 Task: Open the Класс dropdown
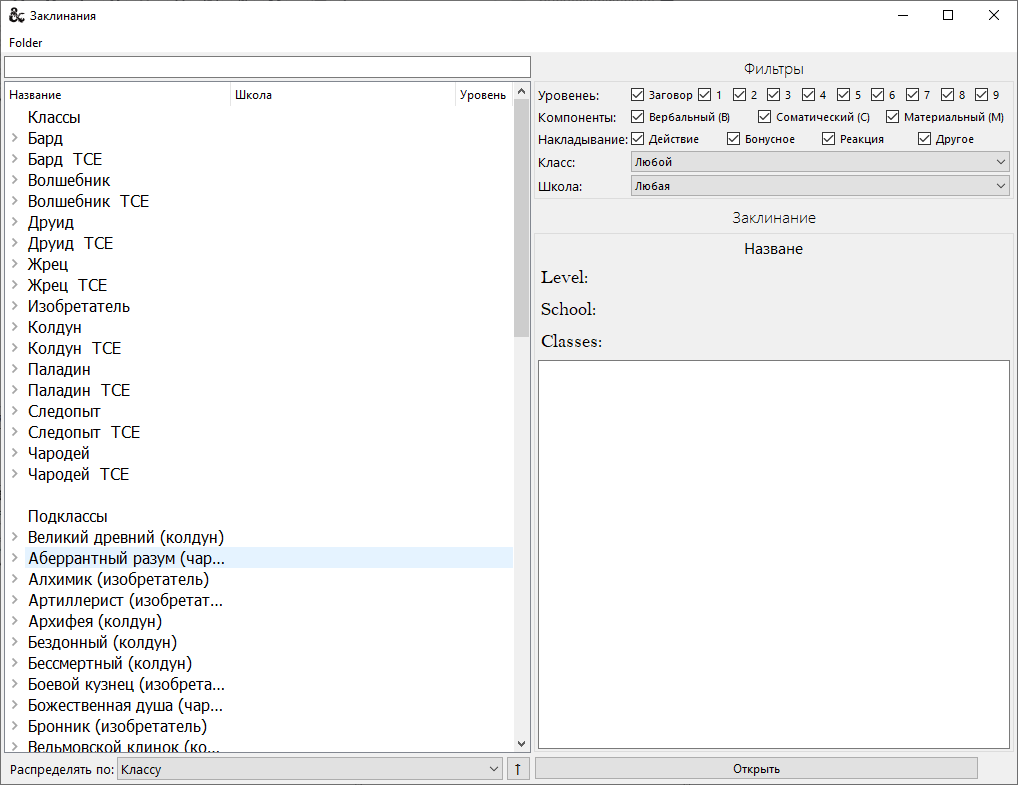tap(819, 162)
